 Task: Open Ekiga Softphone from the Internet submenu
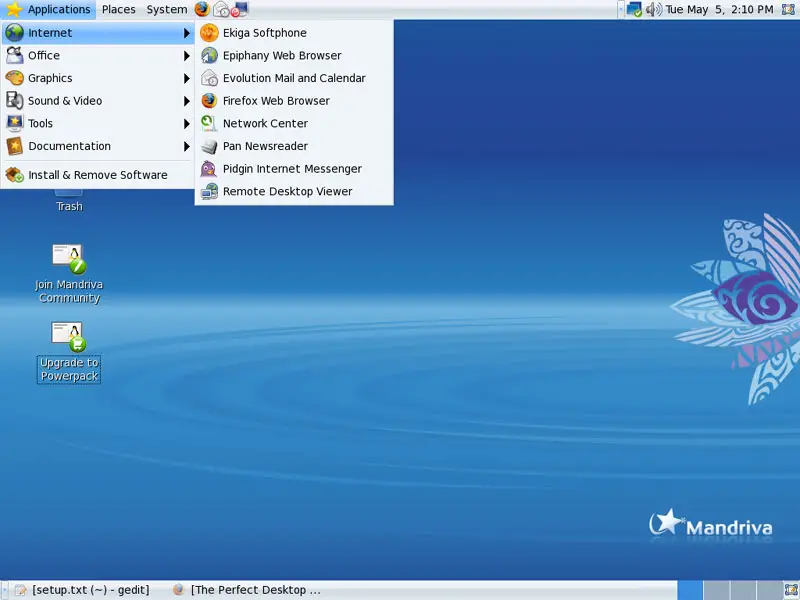(294, 33)
